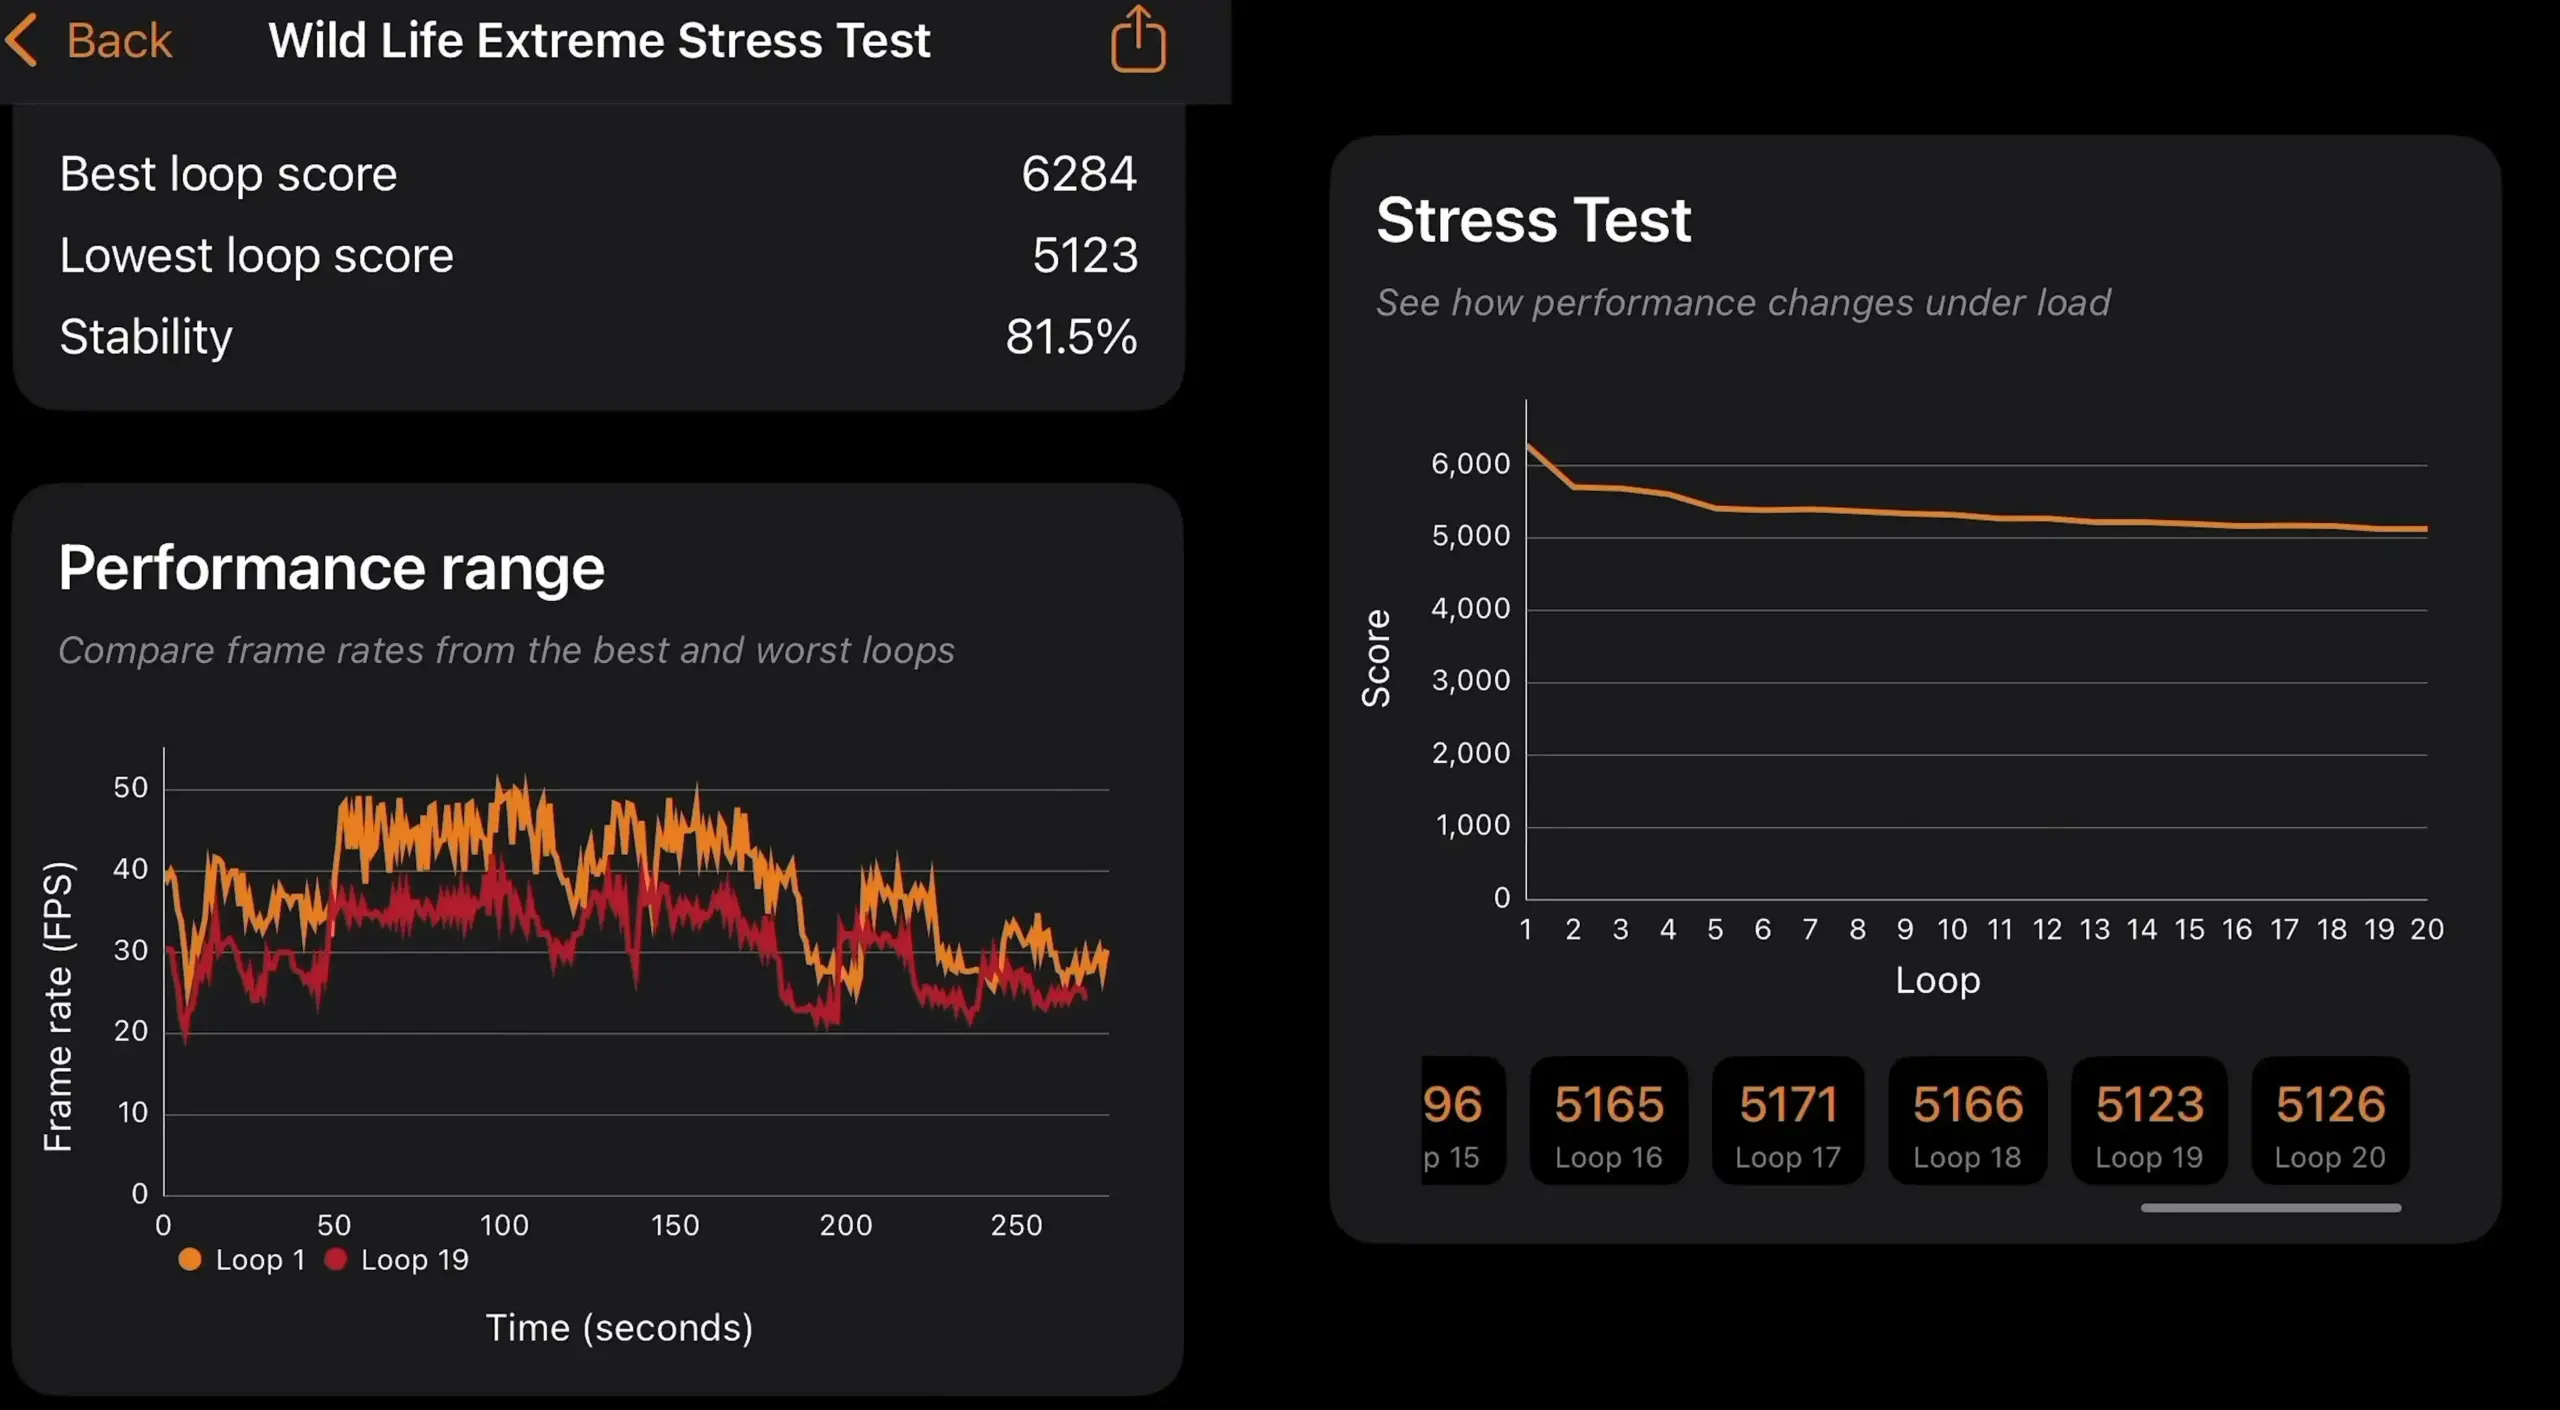
Task: Select the Loop 19 score card 5123
Action: (2149, 1121)
